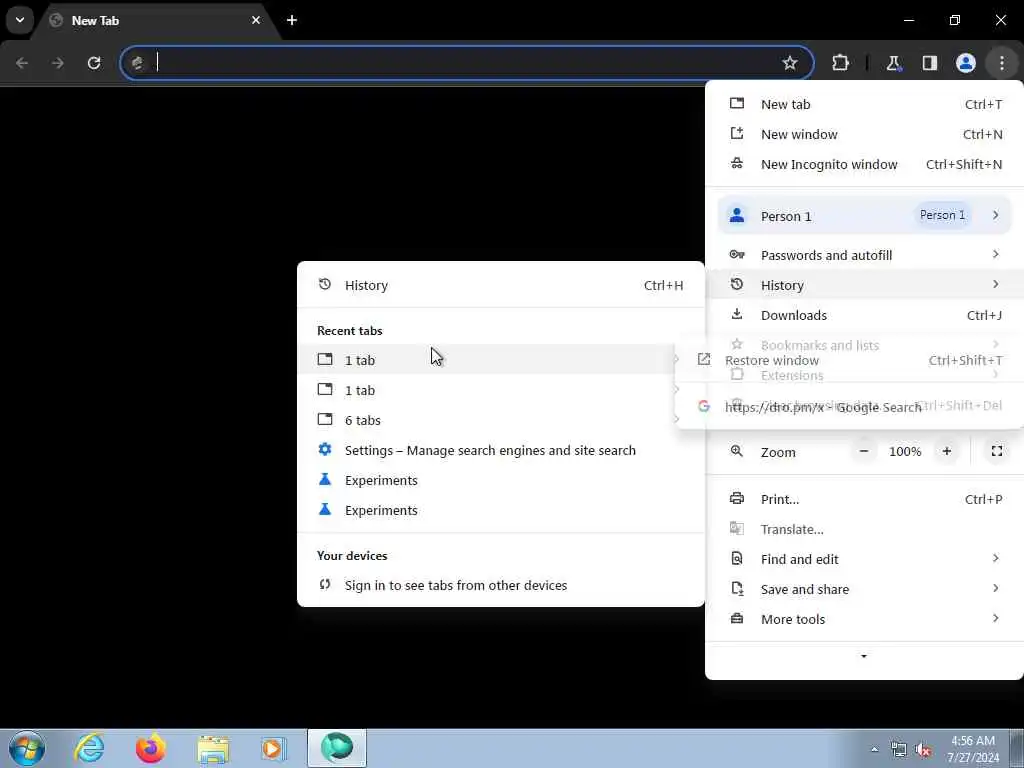1024x768 pixels.
Task: Open the Chrome Labs flask icon
Action: point(893,63)
